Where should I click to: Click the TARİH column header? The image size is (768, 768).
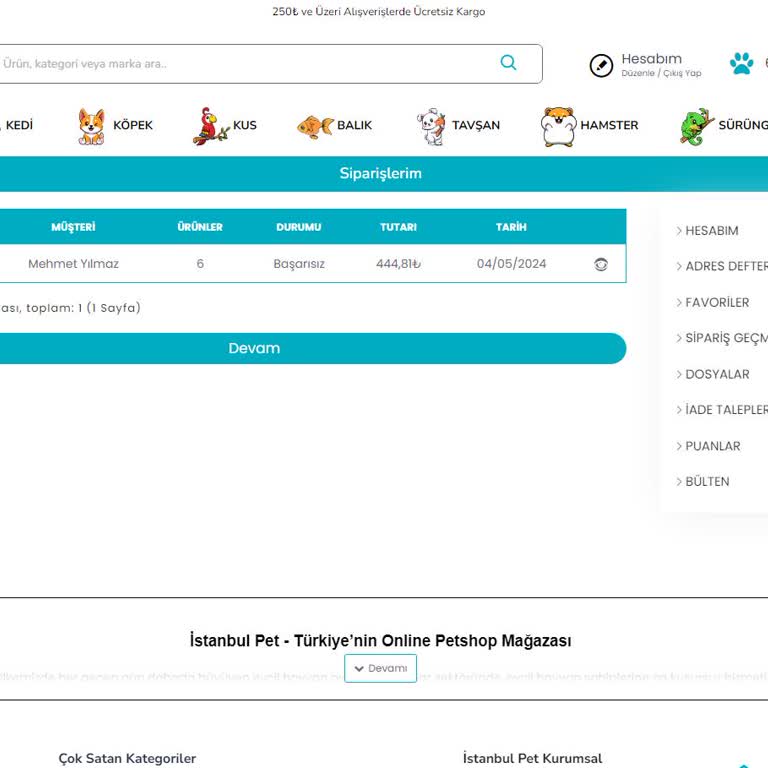(511, 227)
